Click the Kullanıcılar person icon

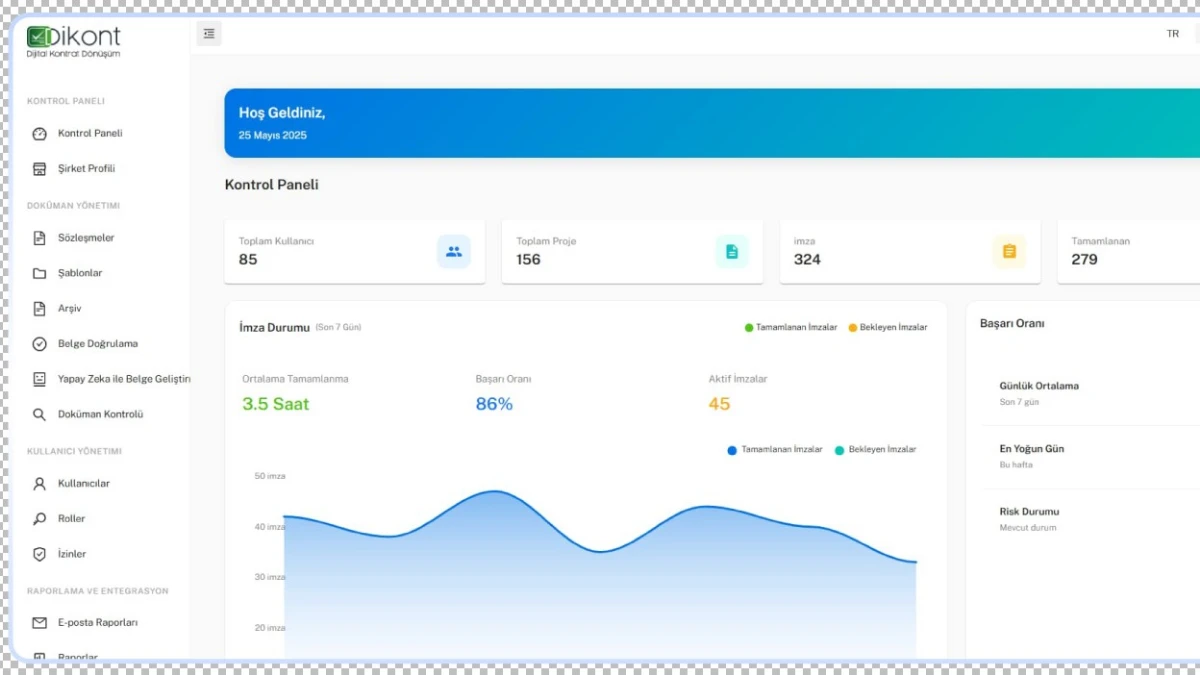(x=40, y=484)
